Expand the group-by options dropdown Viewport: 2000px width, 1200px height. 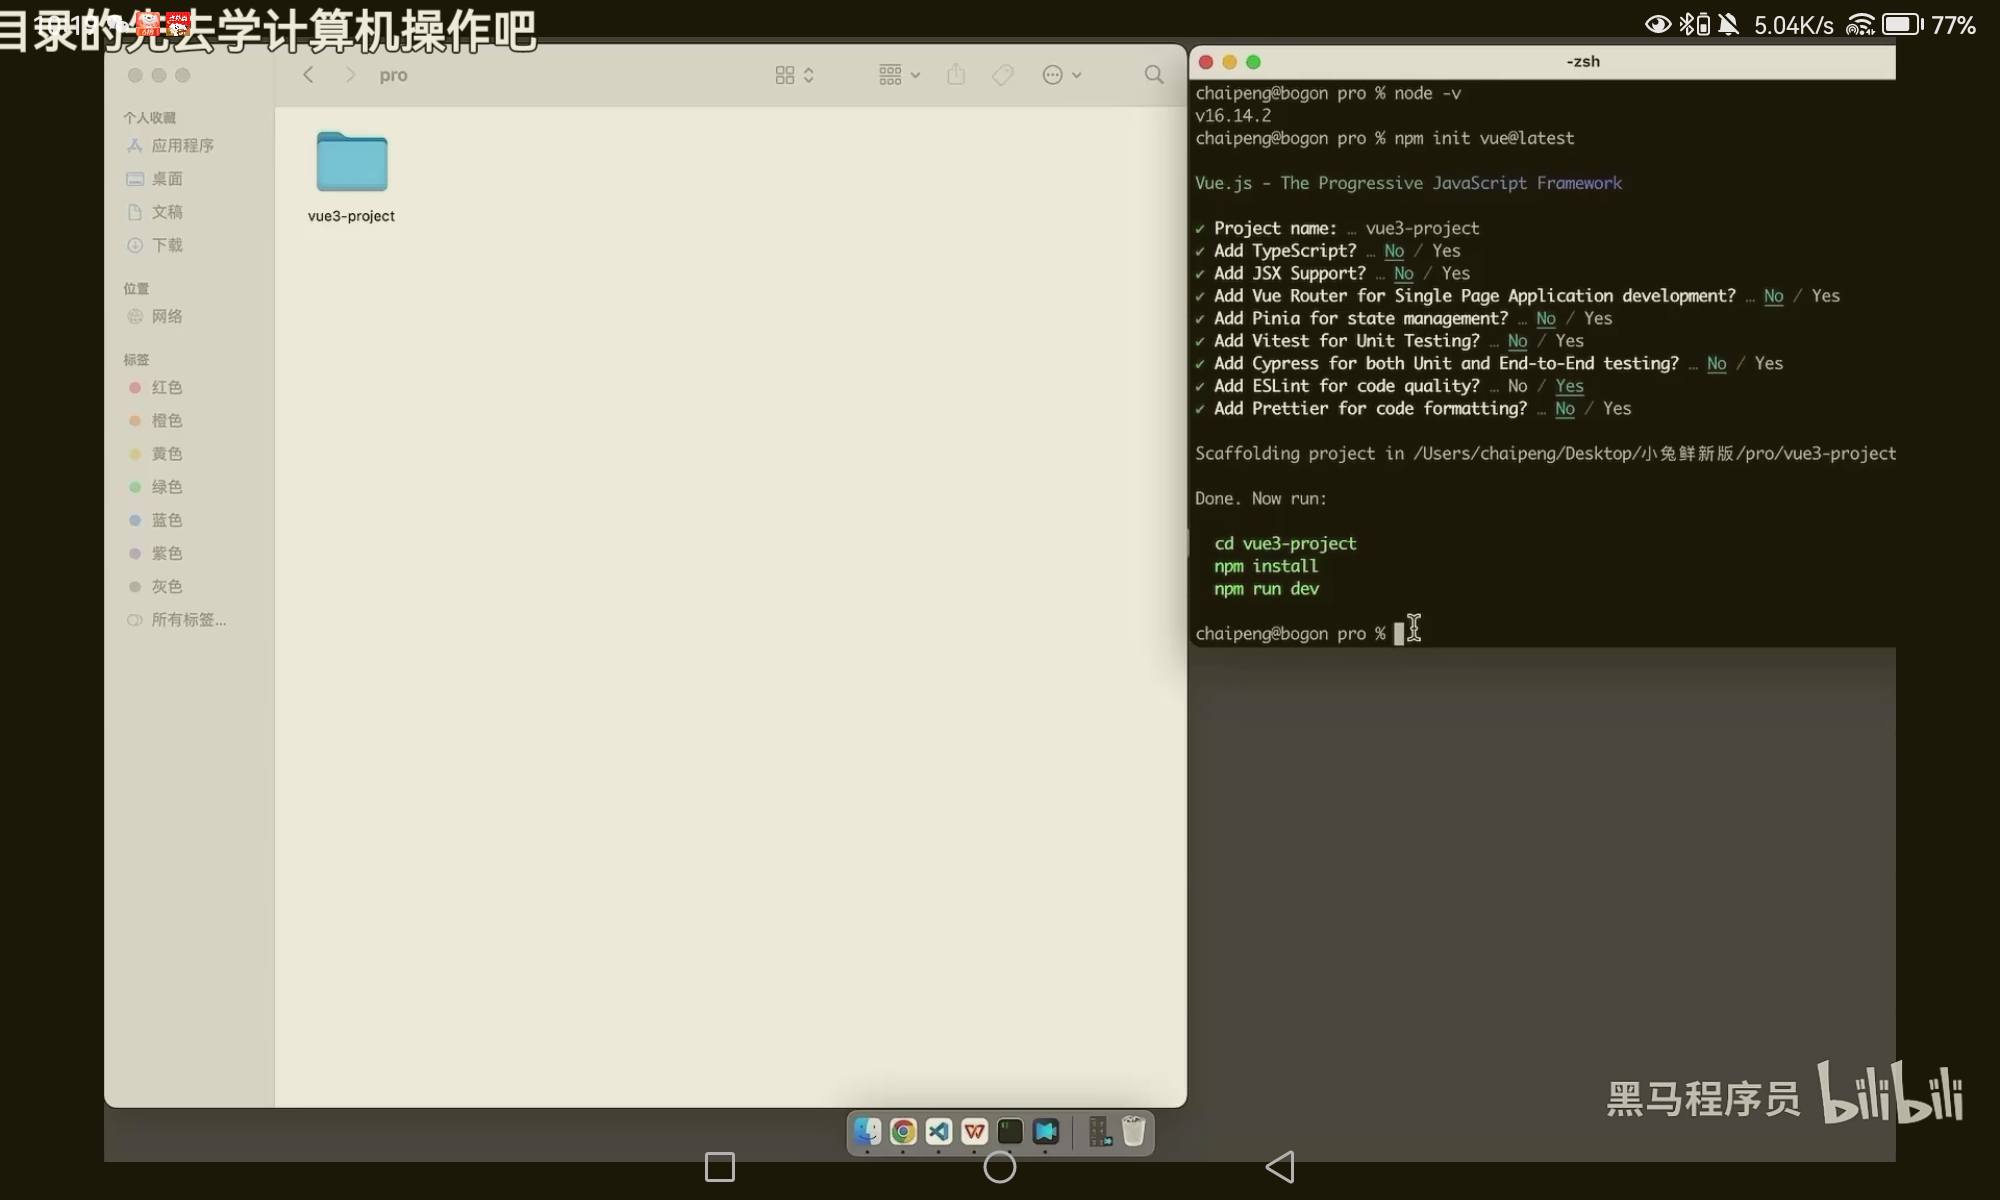899,75
